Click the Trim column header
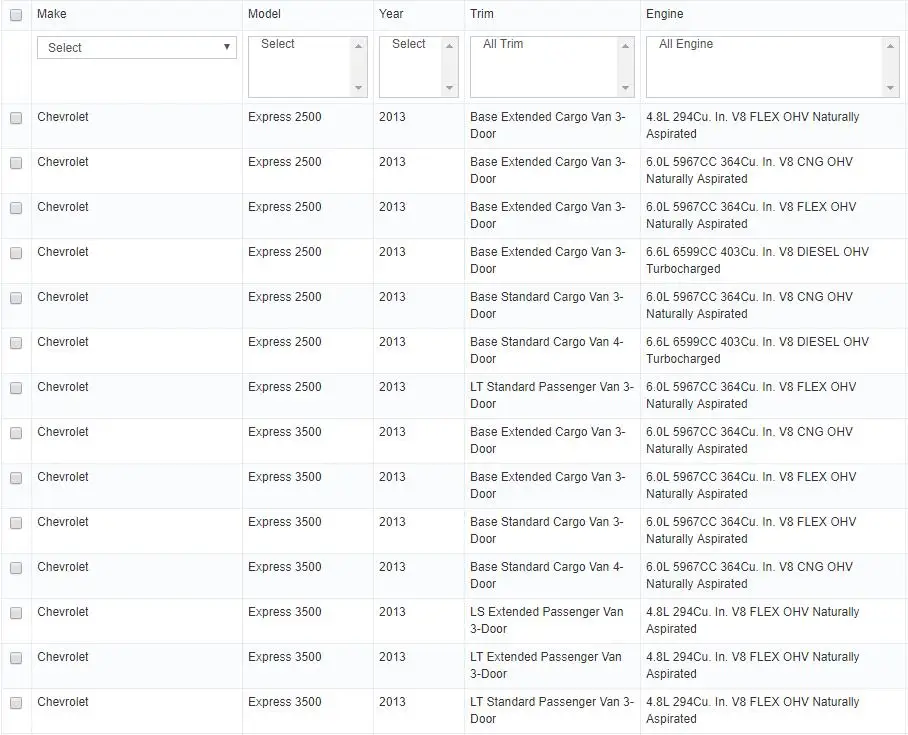This screenshot has width=908, height=735. (482, 14)
